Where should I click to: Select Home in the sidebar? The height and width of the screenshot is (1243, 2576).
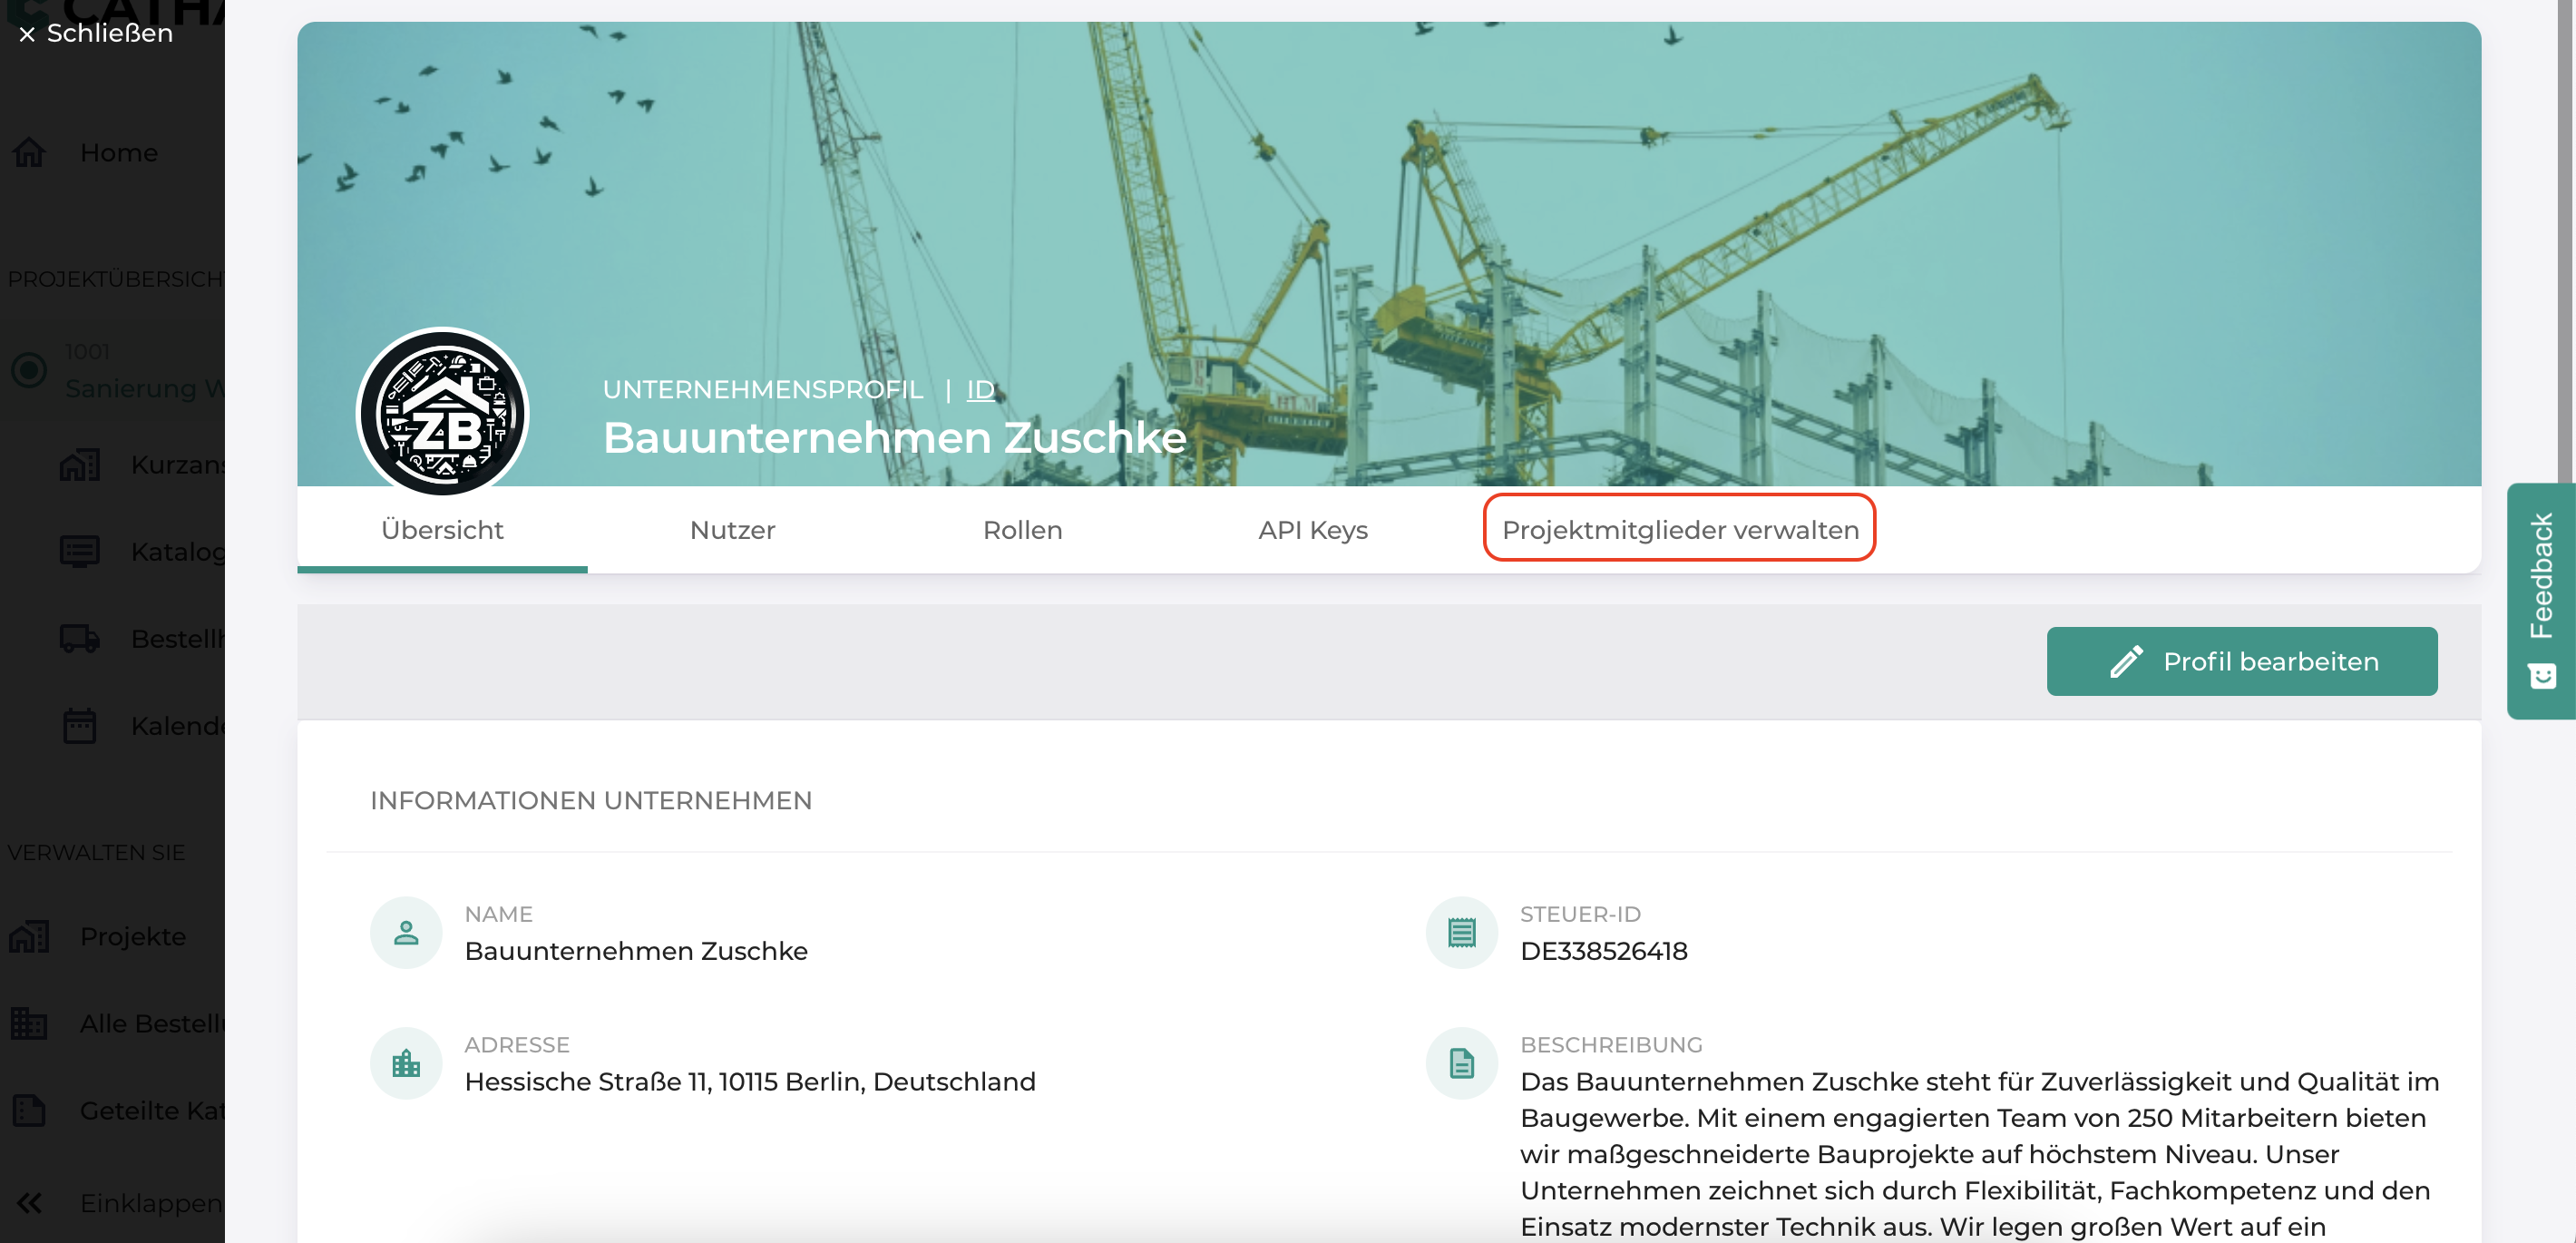point(119,152)
